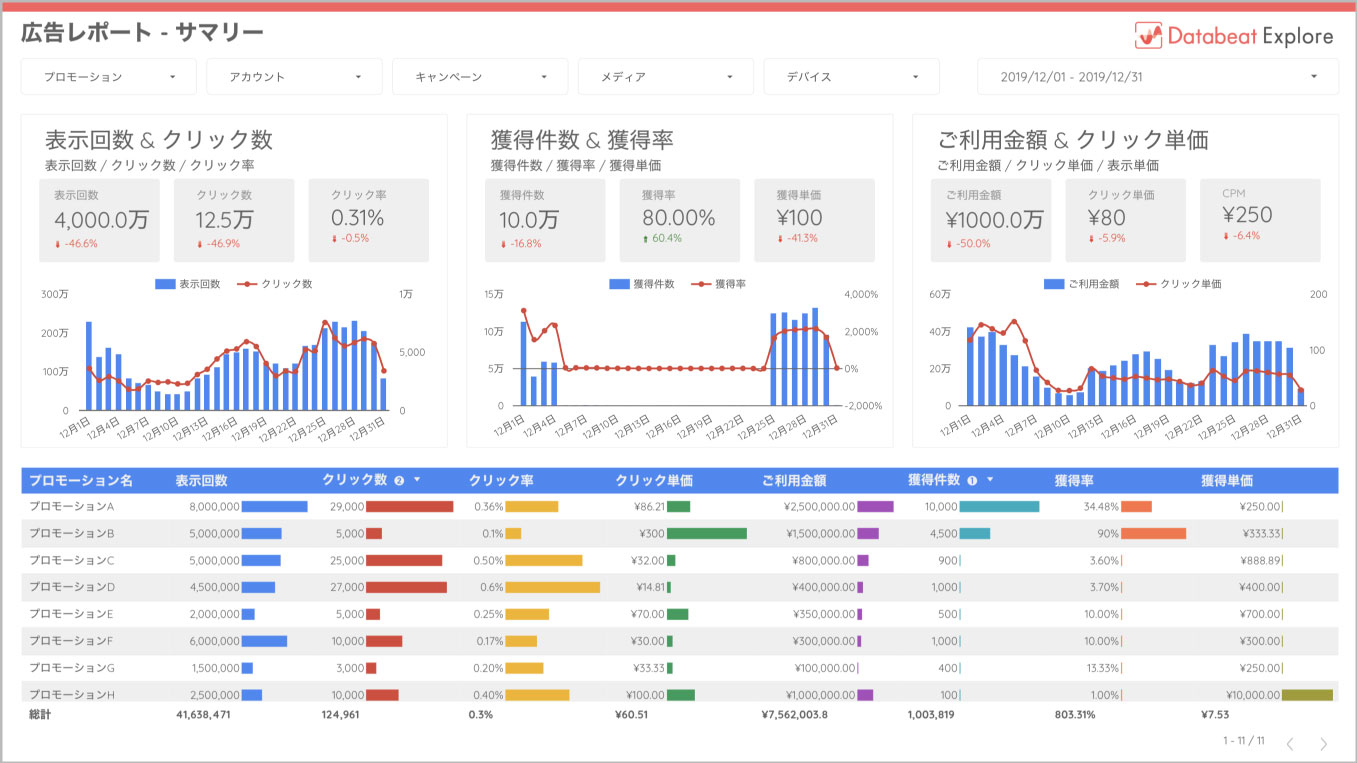This screenshot has width=1357, height=763.
Task: Click the ご利用金額 scorecard showing ¥1000.0万
Action: pyautogui.click(x=991, y=220)
